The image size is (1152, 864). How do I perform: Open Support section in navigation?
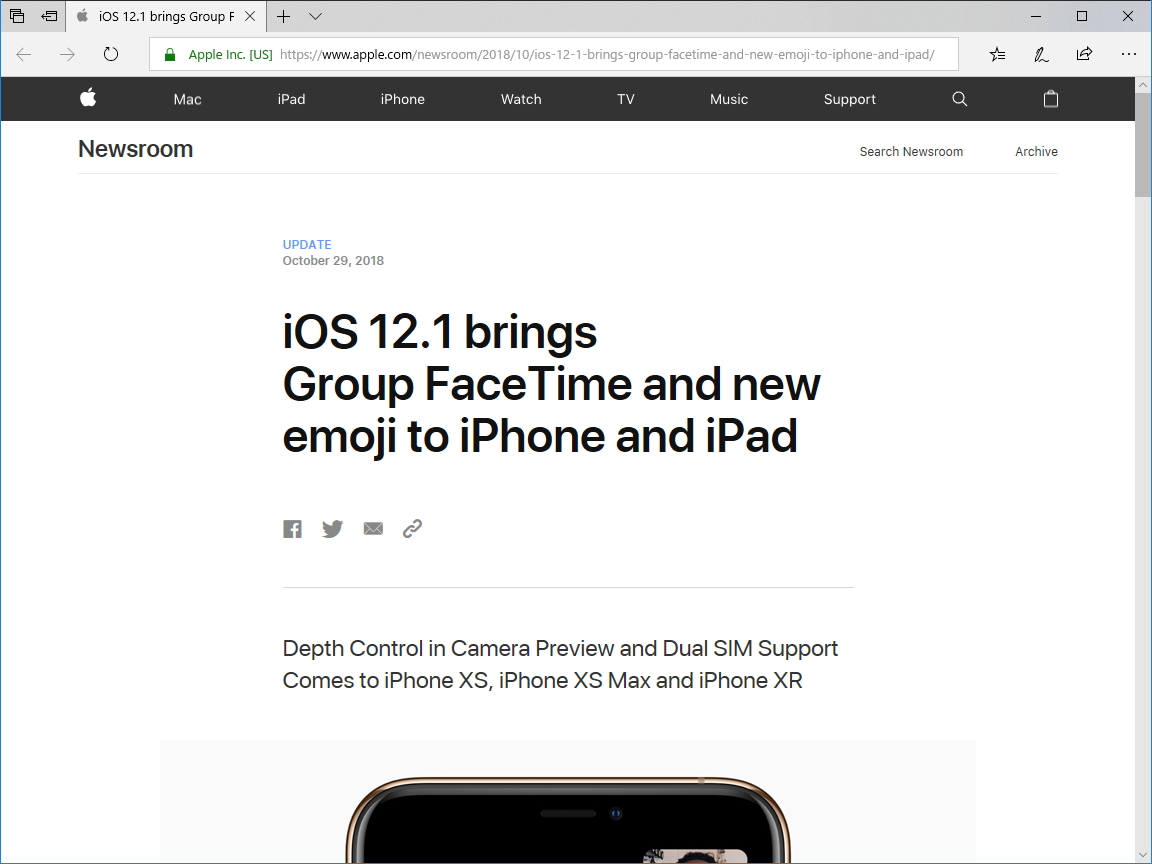click(849, 99)
